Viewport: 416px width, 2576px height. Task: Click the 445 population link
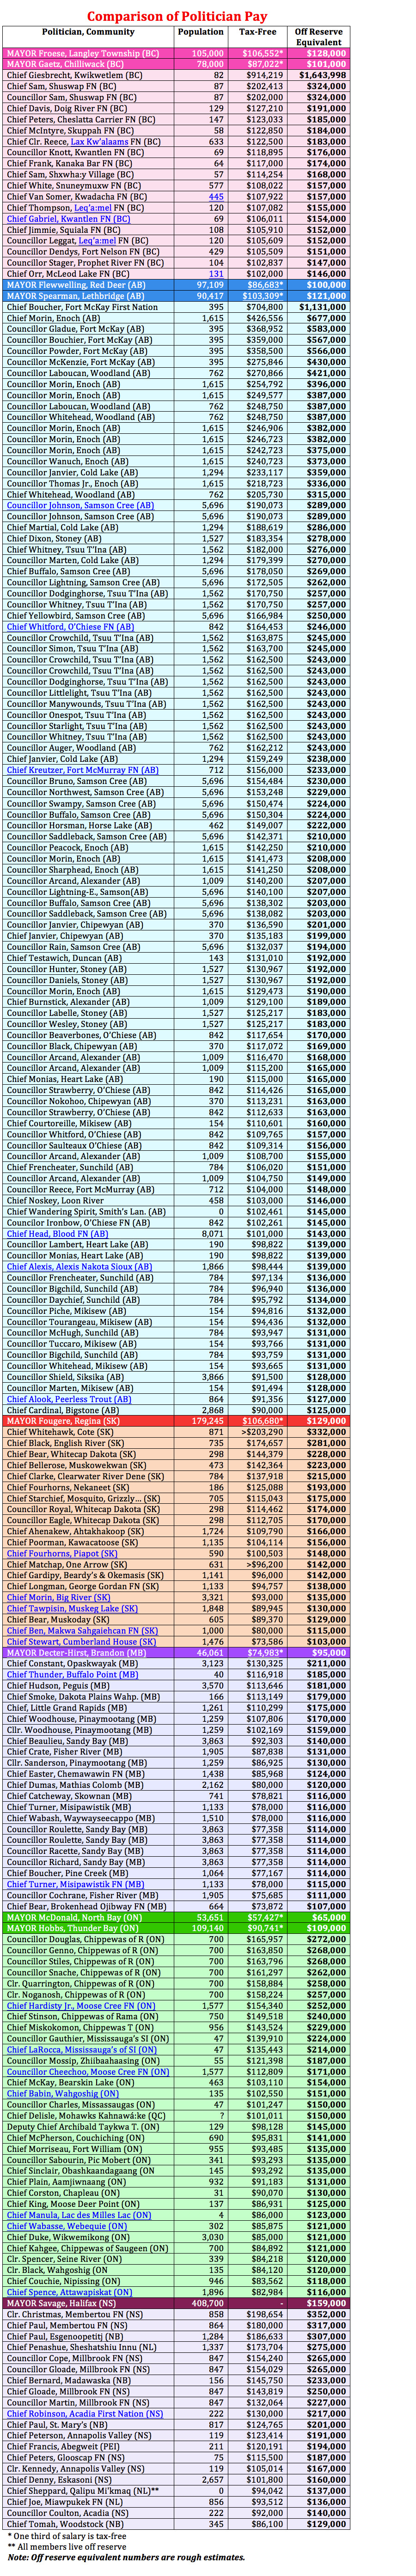pyautogui.click(x=216, y=197)
